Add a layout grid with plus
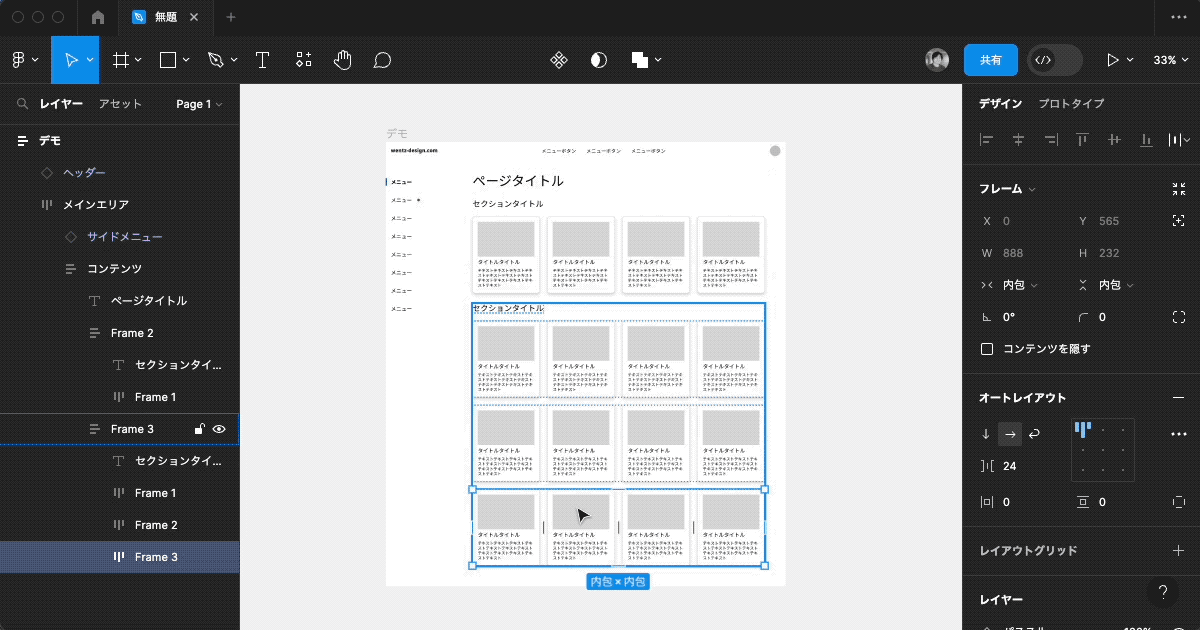The height and width of the screenshot is (630, 1200). [x=1178, y=550]
